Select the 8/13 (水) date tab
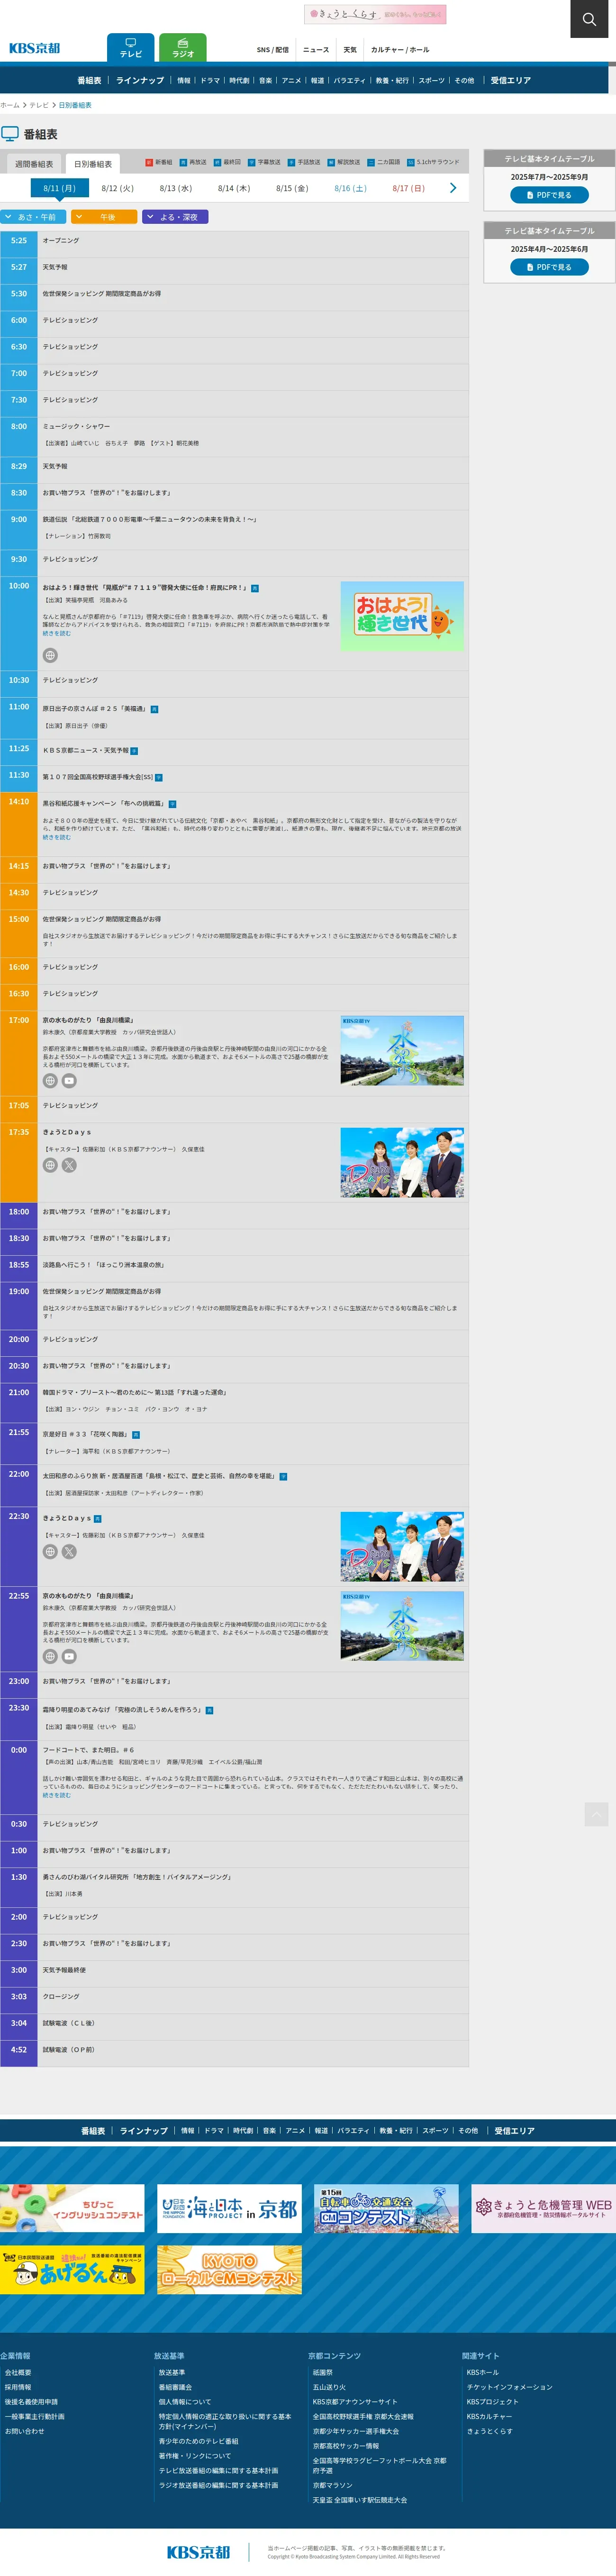 pyautogui.click(x=175, y=188)
